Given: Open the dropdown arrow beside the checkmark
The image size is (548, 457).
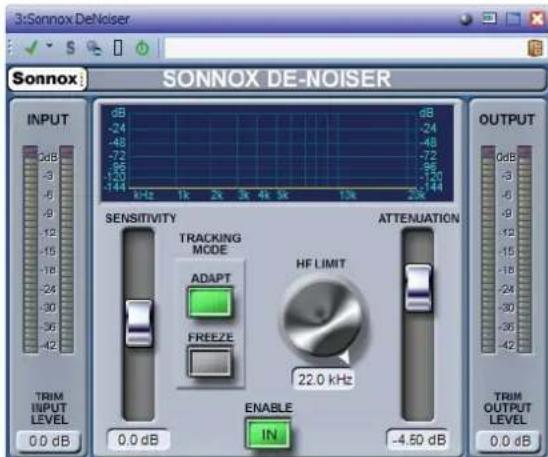Looking at the screenshot, I should click(x=50, y=45).
